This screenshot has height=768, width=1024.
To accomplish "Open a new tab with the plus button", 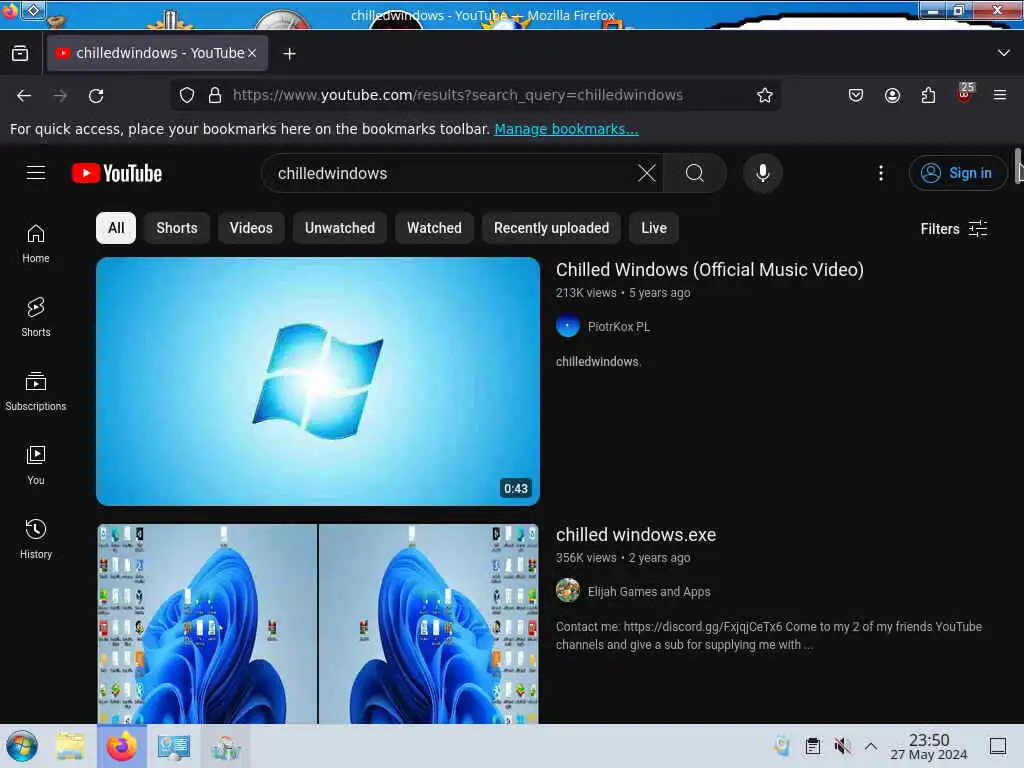I will pyautogui.click(x=289, y=54).
